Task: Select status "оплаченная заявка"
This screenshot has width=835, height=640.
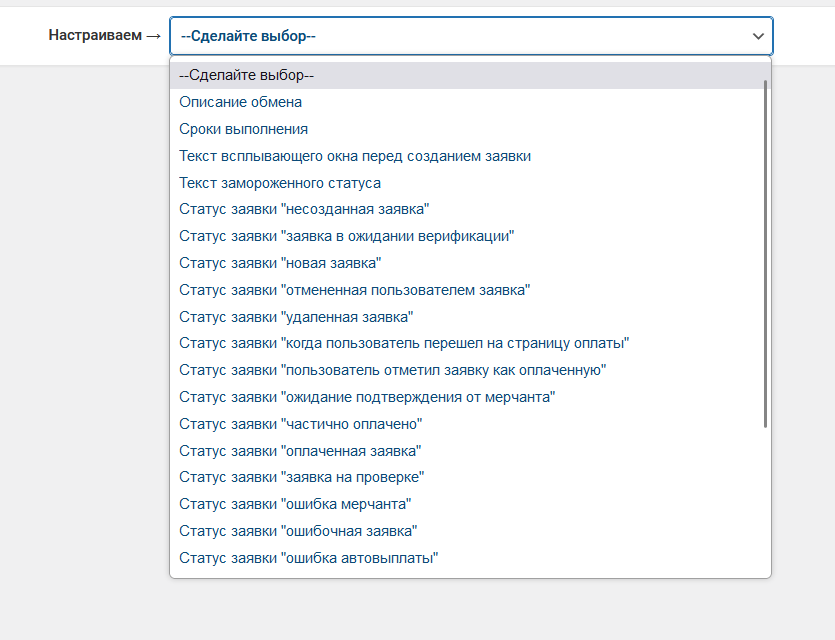Action: (300, 451)
